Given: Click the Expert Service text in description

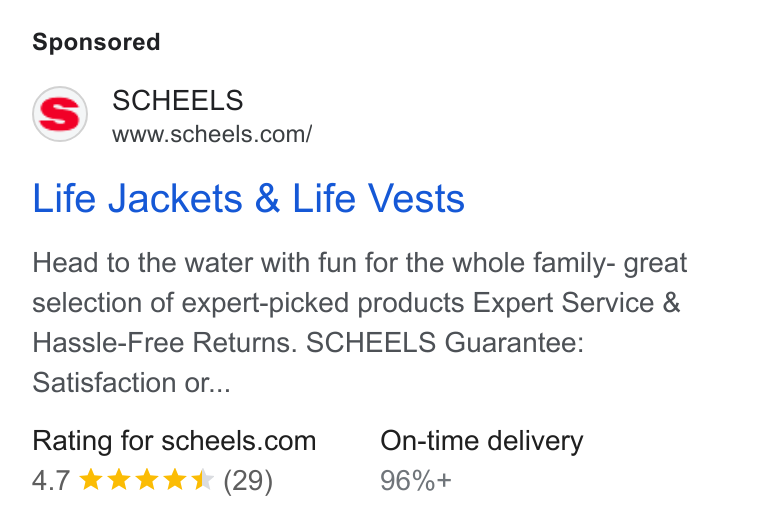Looking at the screenshot, I should (x=561, y=302).
